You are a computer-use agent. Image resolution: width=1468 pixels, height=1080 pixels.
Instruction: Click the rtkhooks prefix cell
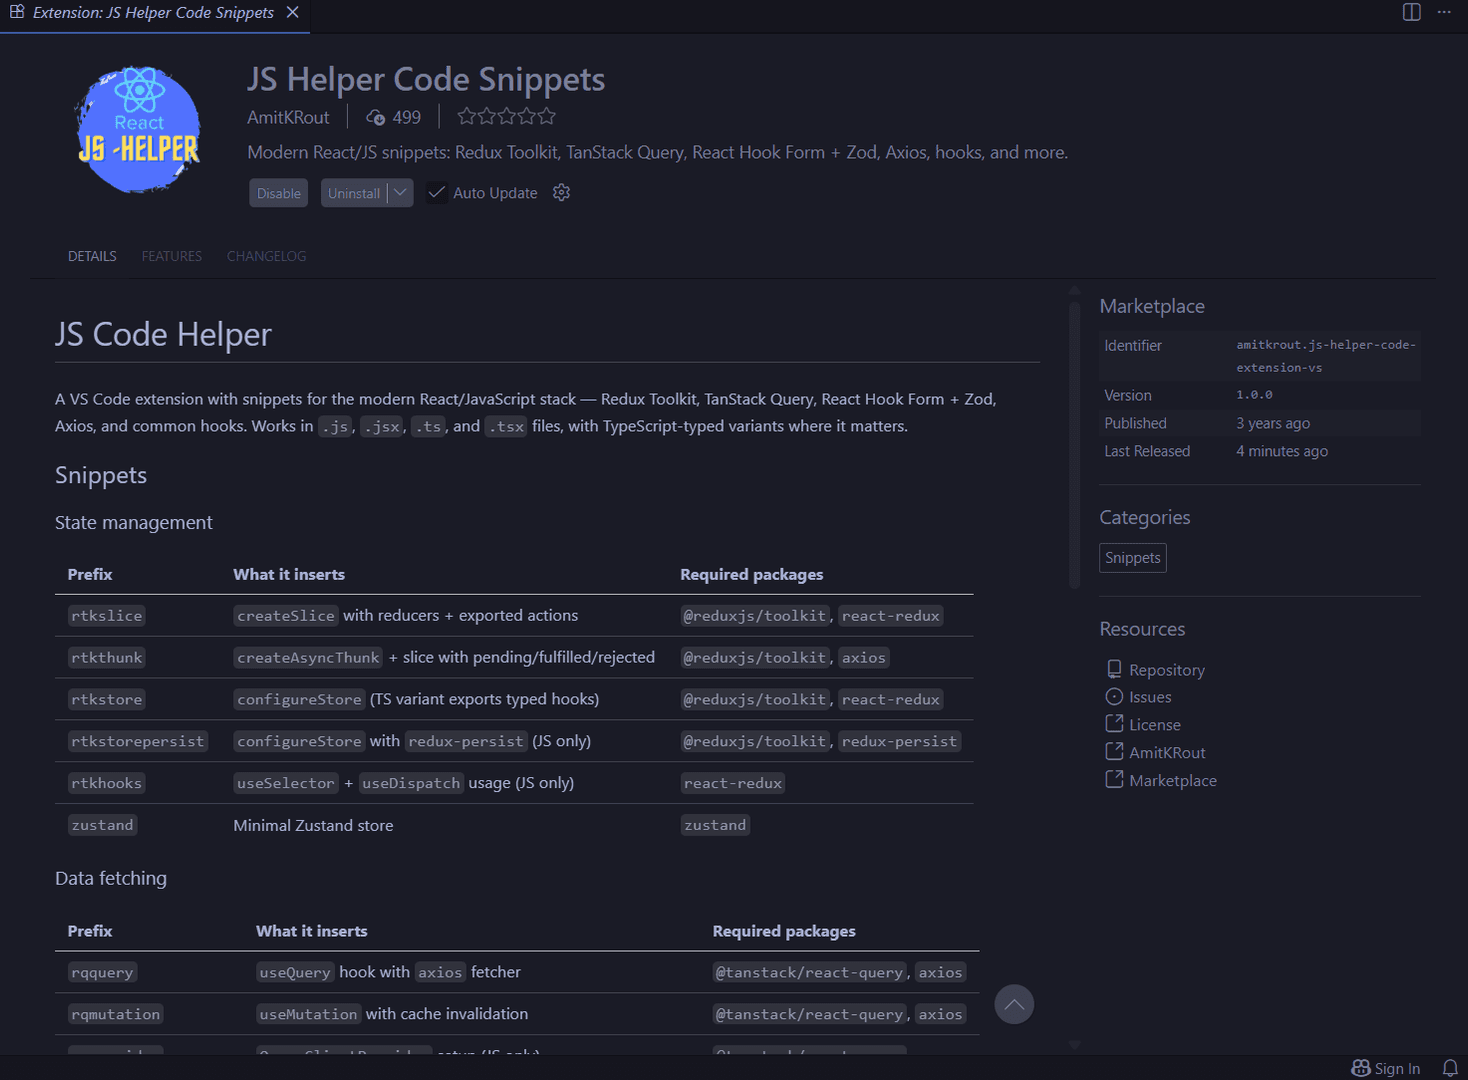107,784
